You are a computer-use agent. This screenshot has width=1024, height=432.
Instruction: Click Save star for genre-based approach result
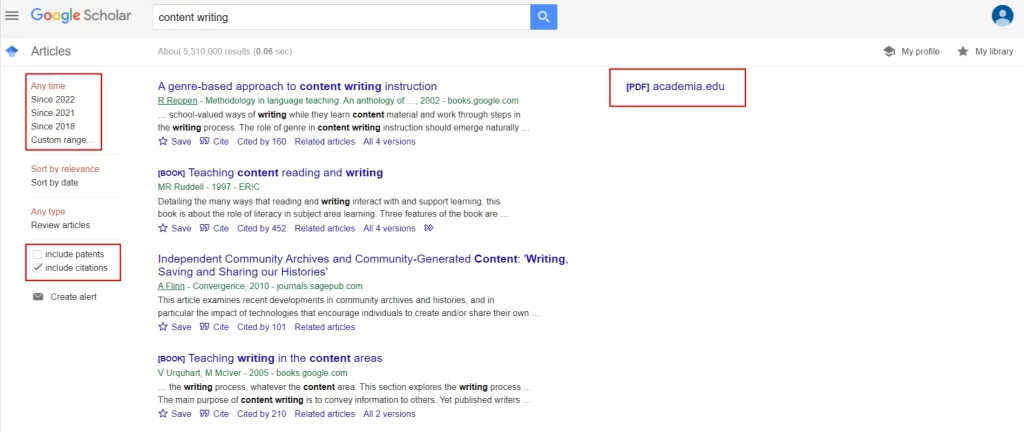(163, 142)
